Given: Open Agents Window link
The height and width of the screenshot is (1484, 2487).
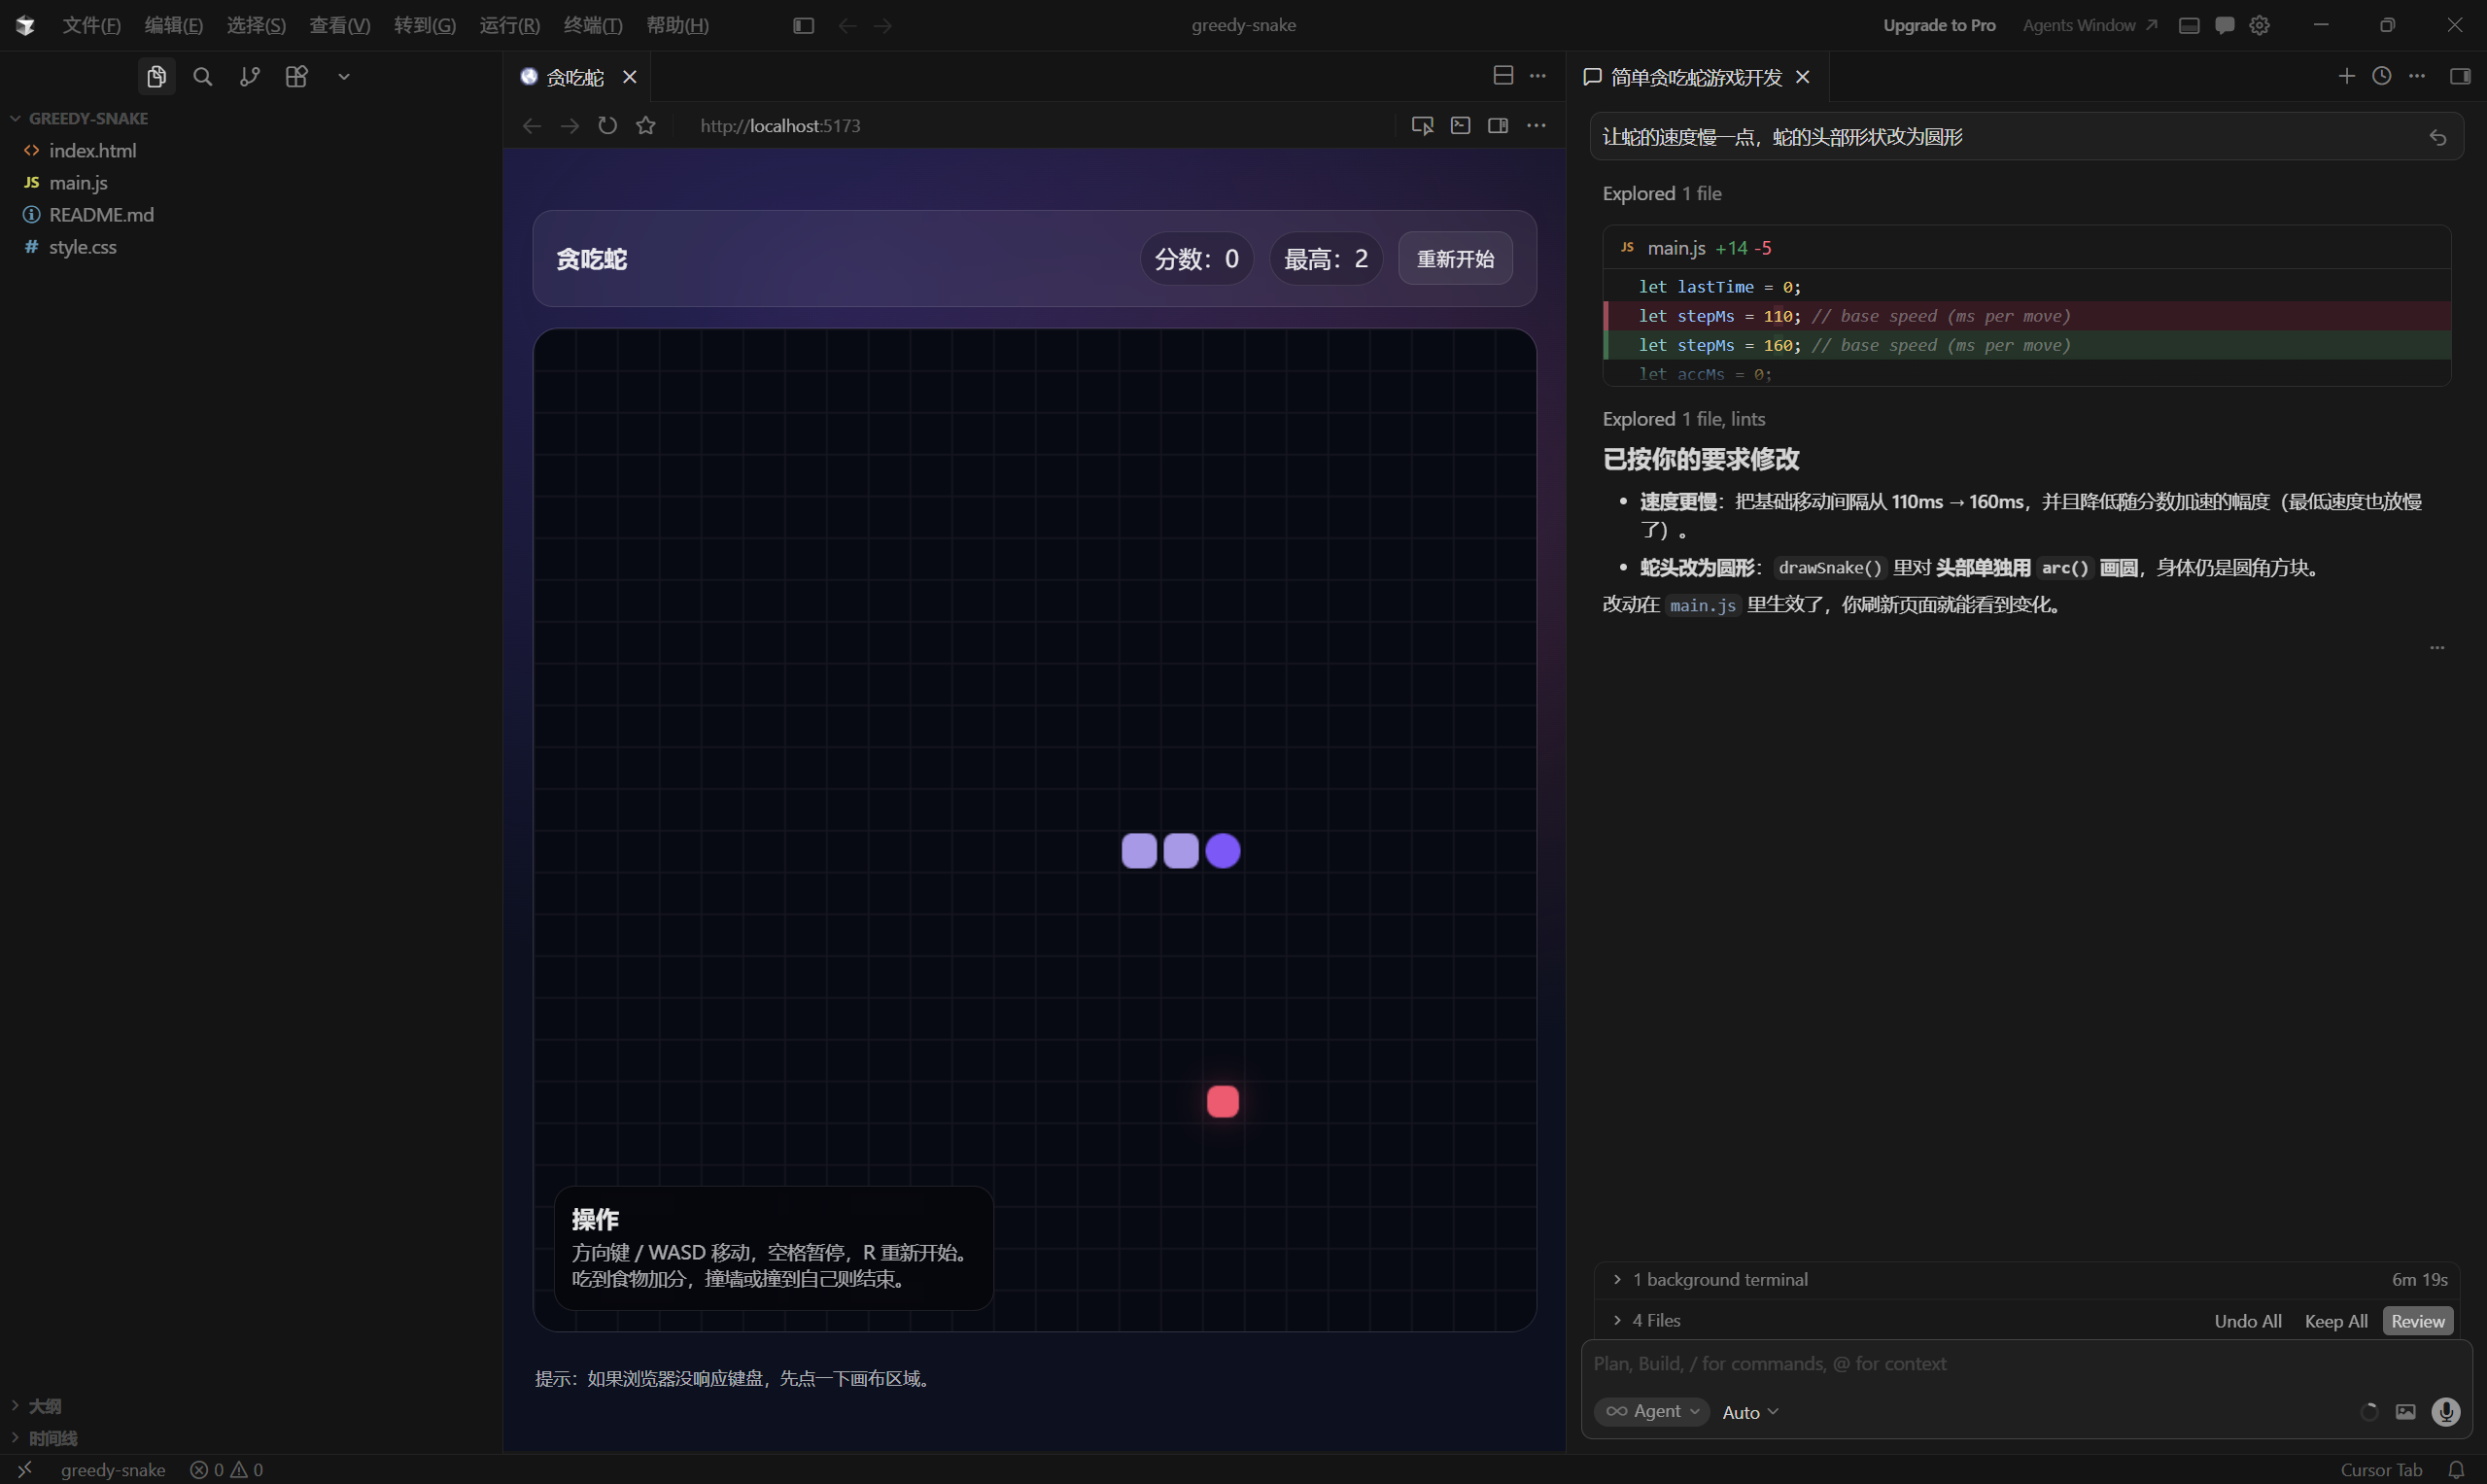Looking at the screenshot, I should 2090,25.
